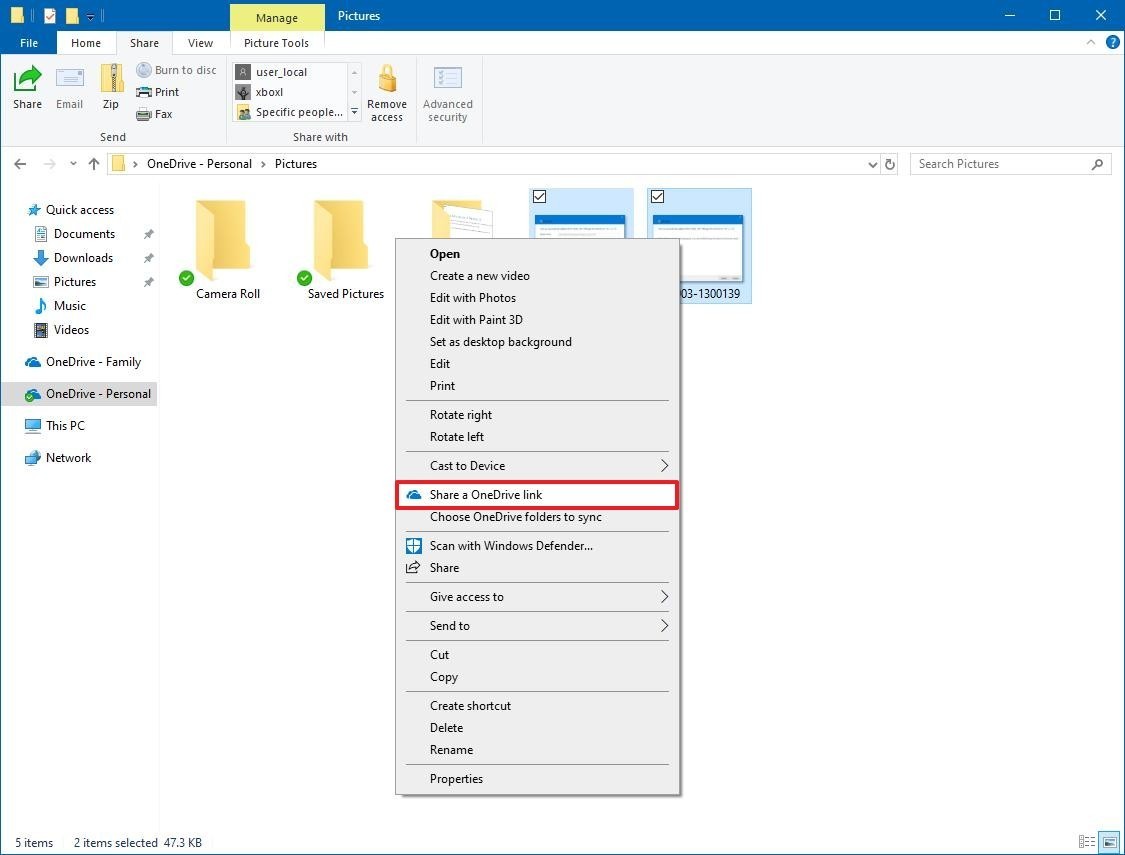Collapse the ribbon with the chevron

1091,42
